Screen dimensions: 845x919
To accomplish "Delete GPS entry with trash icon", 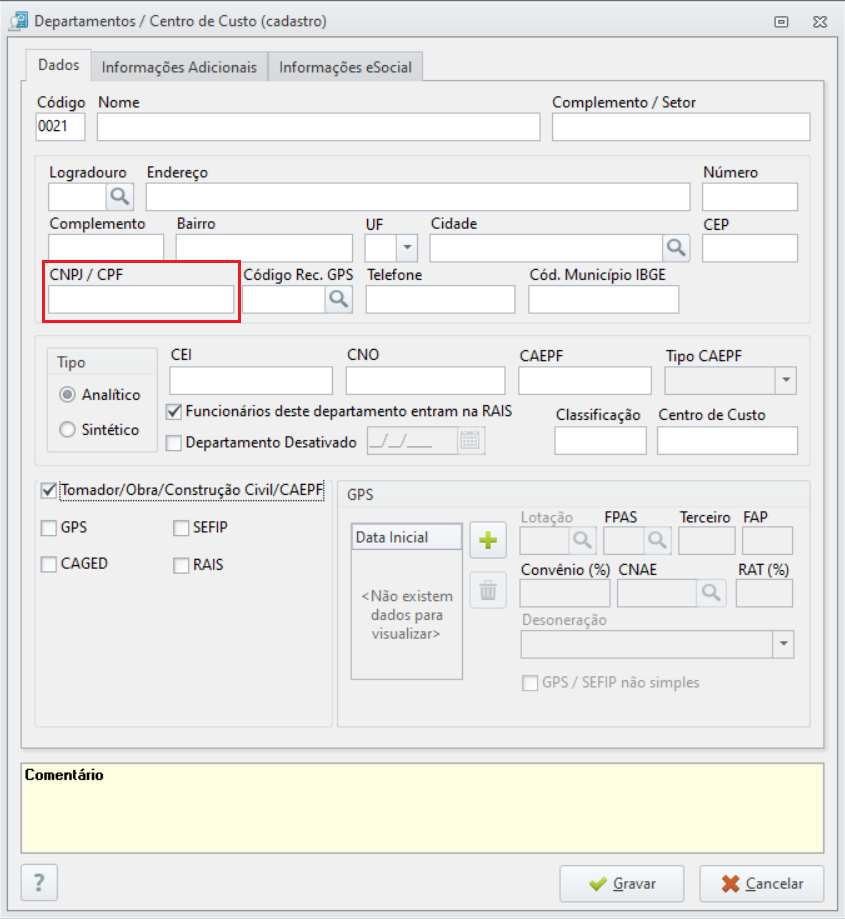I will pos(488,590).
